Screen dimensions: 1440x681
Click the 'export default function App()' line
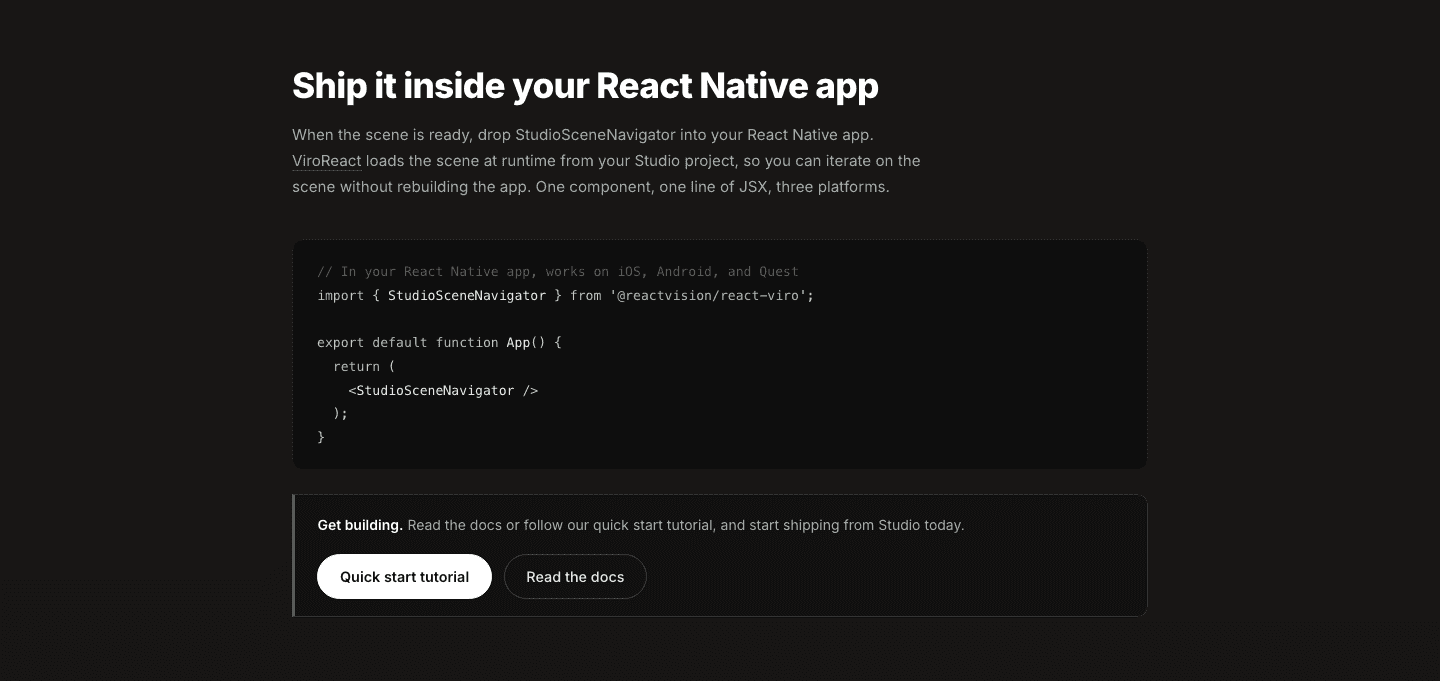point(440,343)
